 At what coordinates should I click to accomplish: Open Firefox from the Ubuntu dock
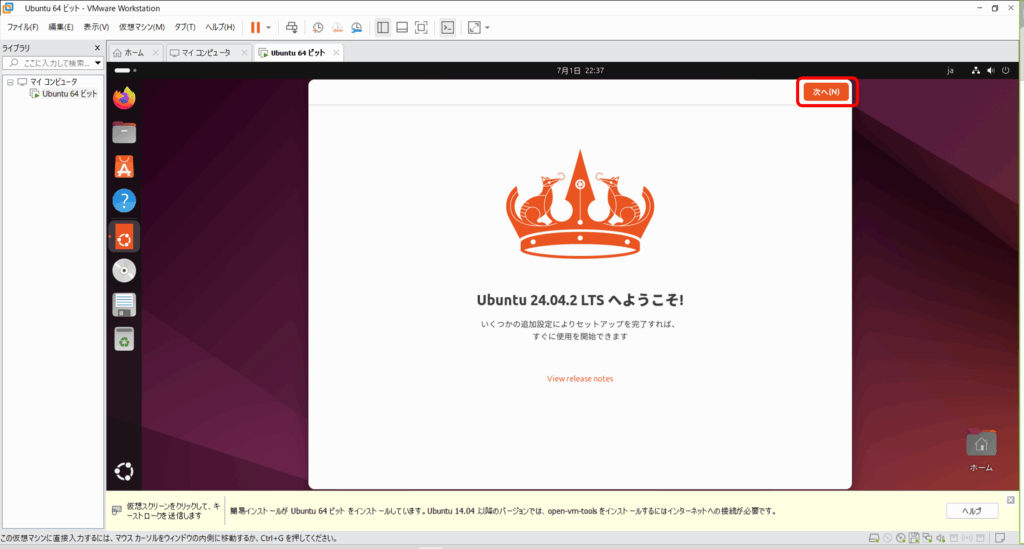click(124, 99)
